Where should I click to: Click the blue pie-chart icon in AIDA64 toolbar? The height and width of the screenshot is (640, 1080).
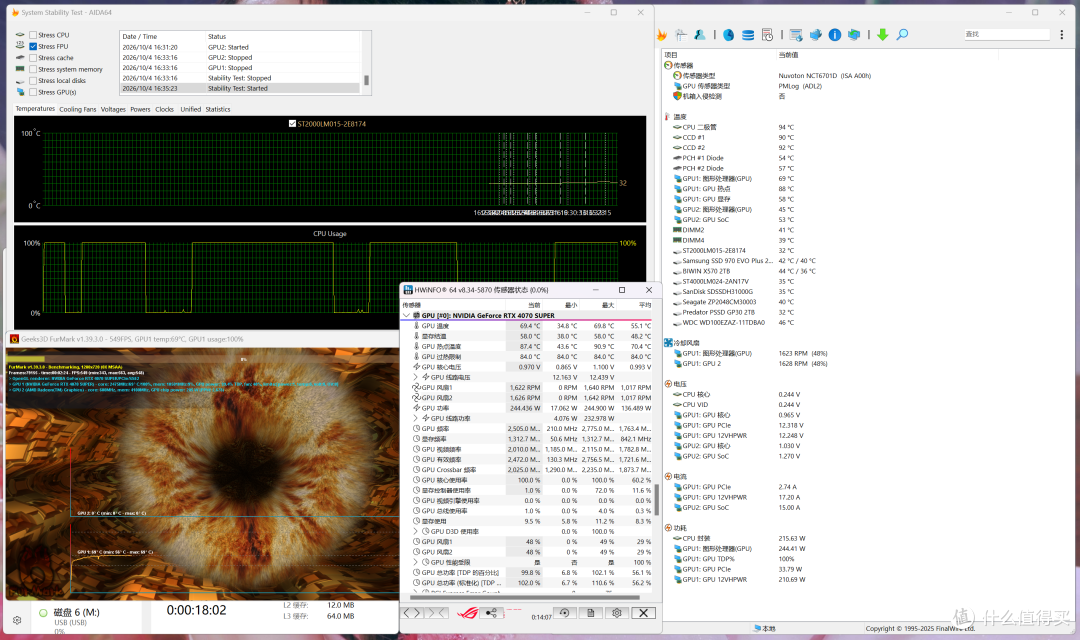729,34
